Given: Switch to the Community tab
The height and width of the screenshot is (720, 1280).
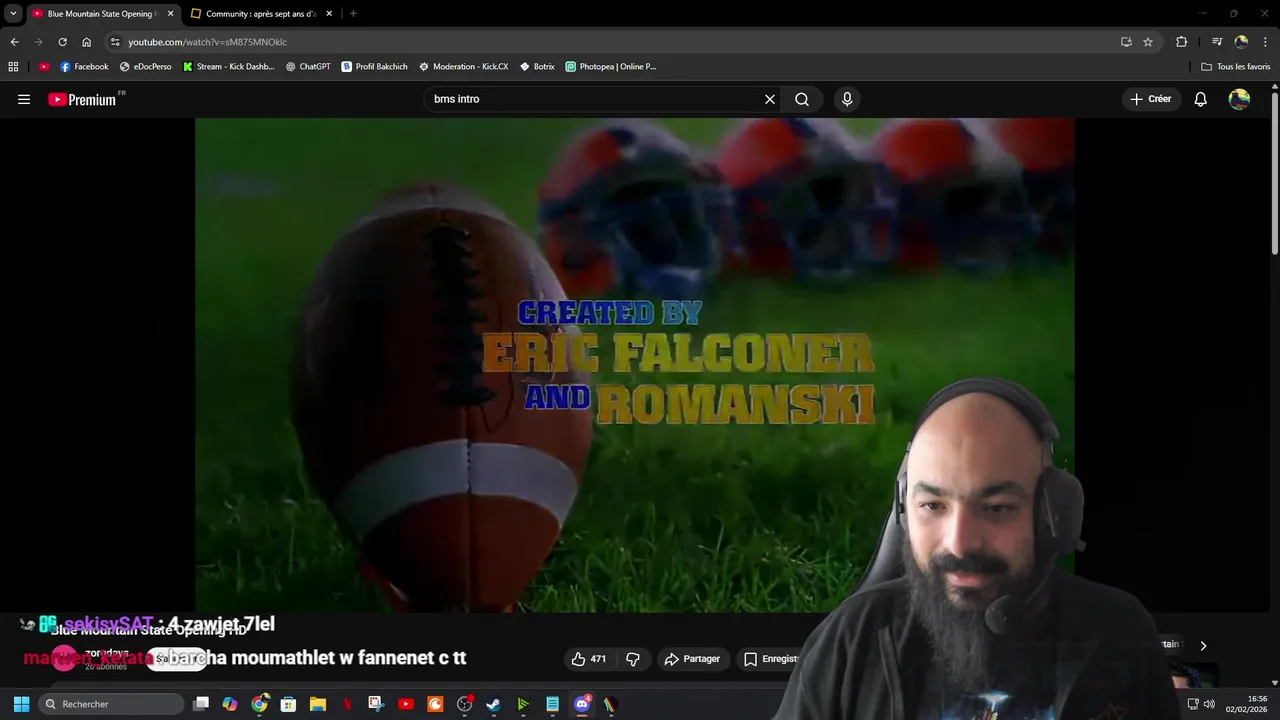Looking at the screenshot, I should coord(261,14).
